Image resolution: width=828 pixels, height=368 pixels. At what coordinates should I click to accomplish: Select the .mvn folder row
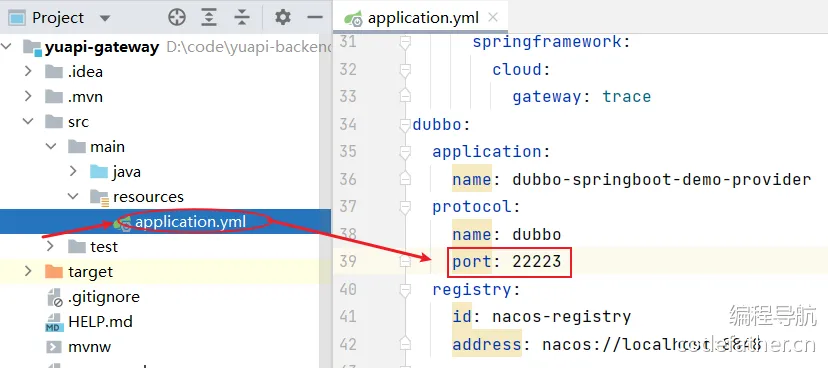[166, 97]
